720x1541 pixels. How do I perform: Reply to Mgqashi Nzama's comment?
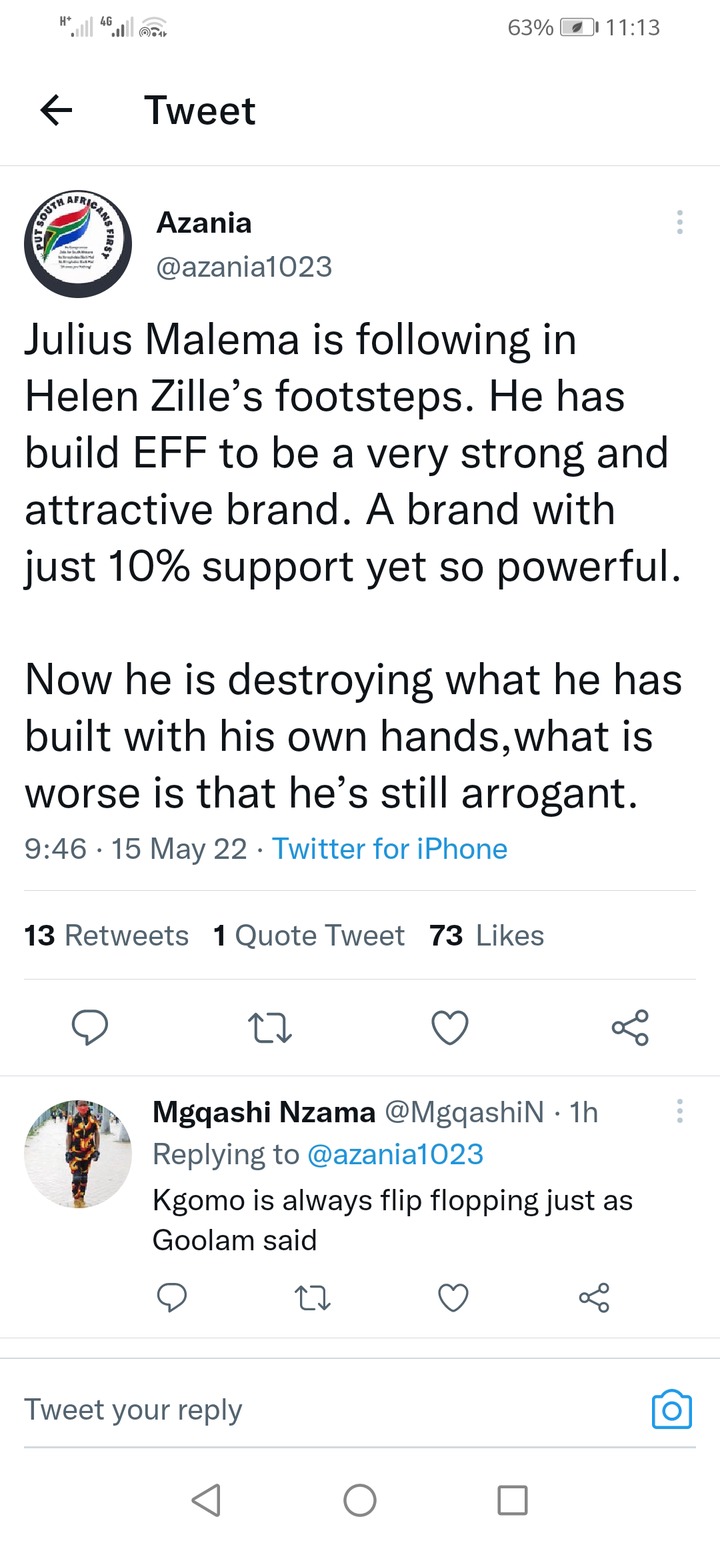click(172, 1298)
